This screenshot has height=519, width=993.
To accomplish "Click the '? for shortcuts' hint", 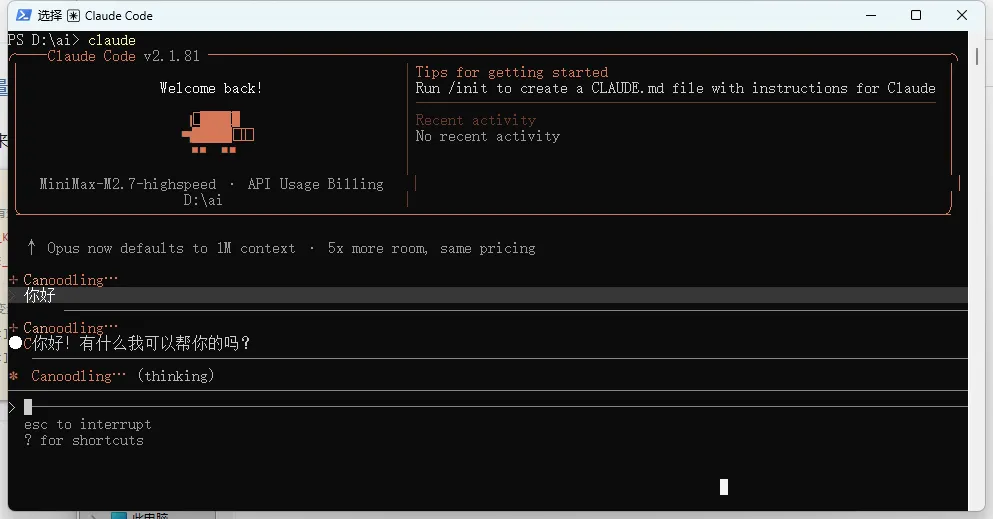I will [84, 440].
